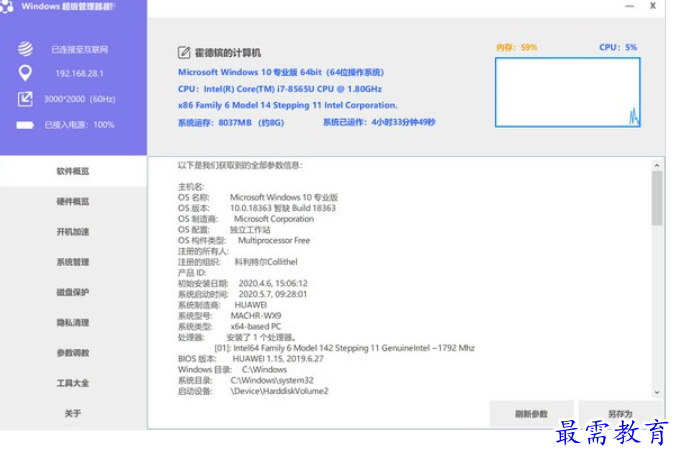Viewport: 677px width, 464px height.
Task: Click the battery power icon
Action: [25, 125]
